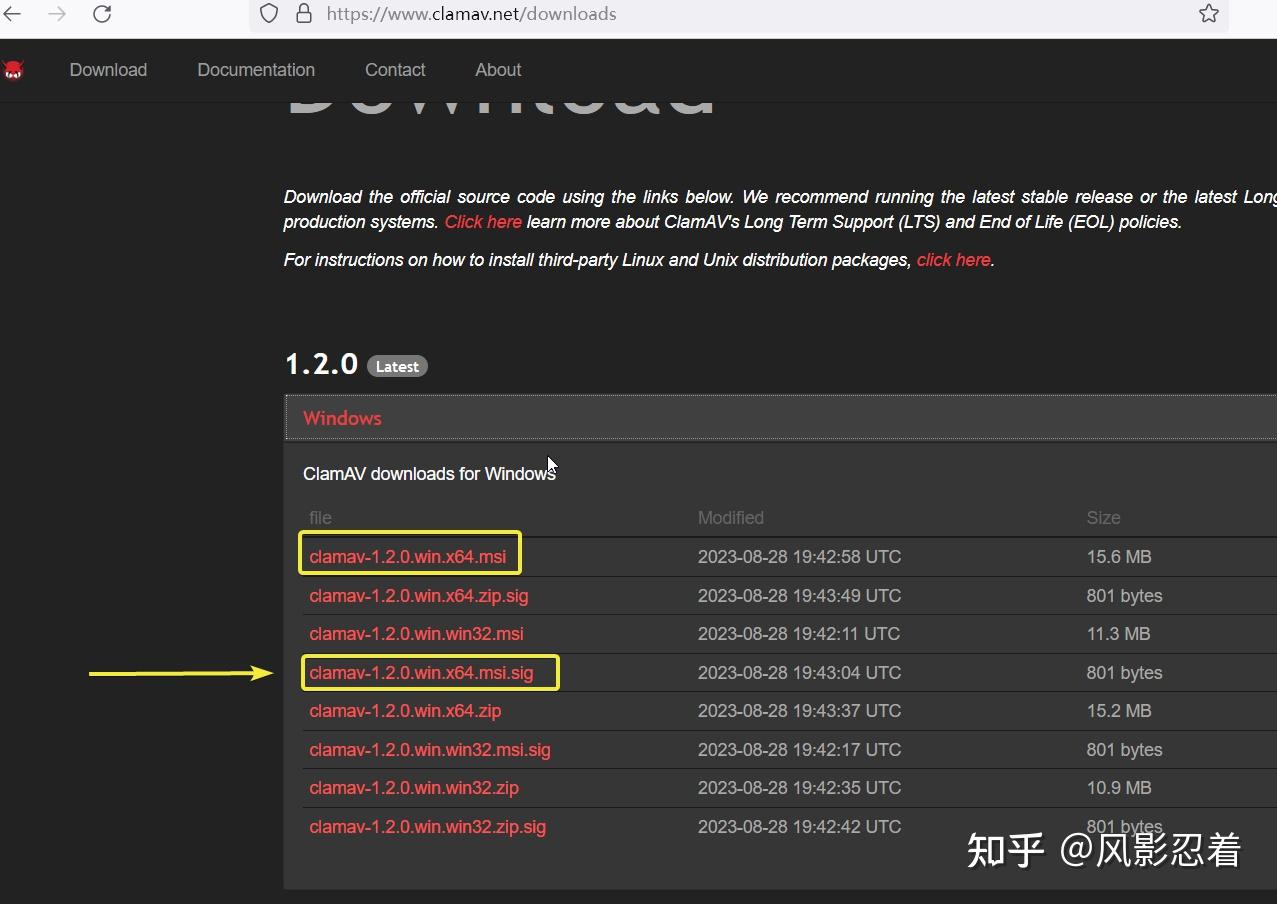This screenshot has height=904, width=1277.
Task: Open the About nav menu
Action: (x=498, y=70)
